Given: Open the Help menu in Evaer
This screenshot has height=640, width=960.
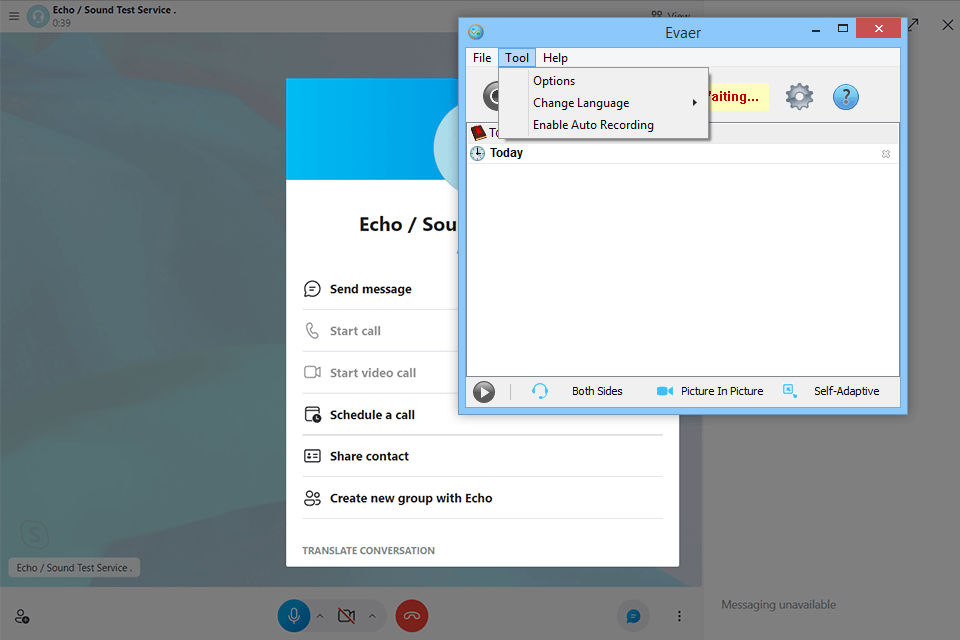Looking at the screenshot, I should click(555, 58).
